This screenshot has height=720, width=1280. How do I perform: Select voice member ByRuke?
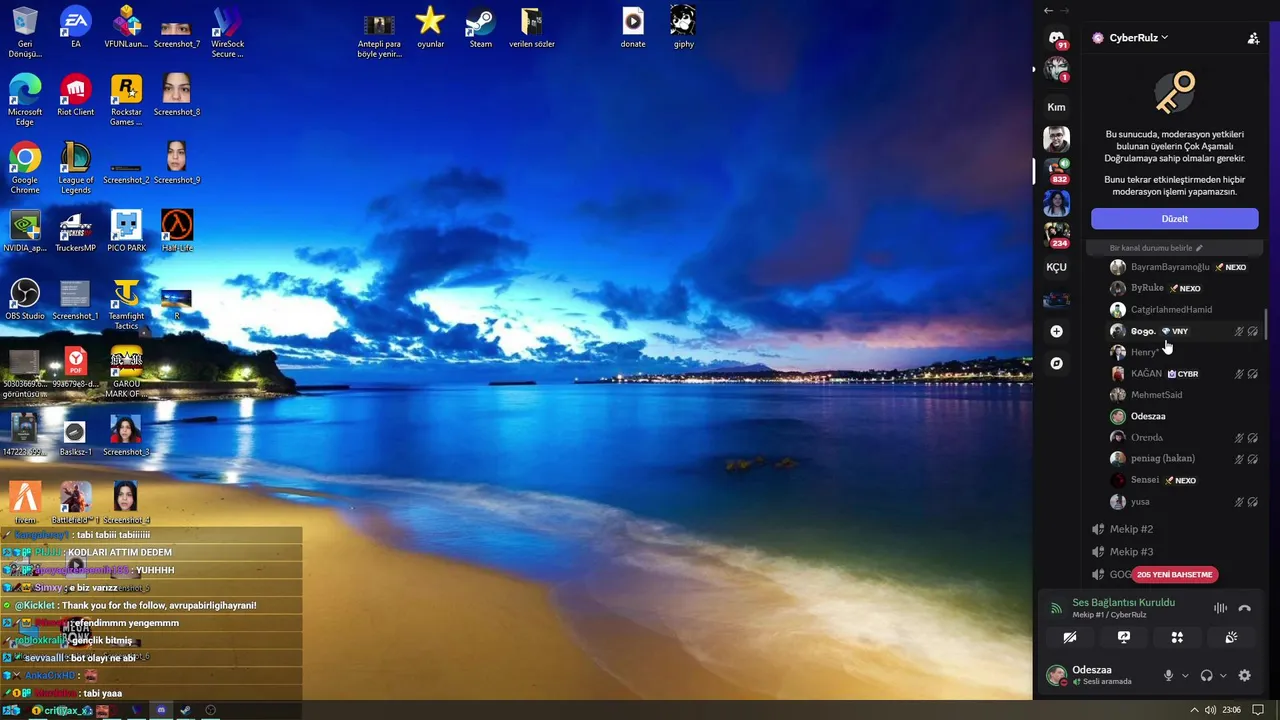[x=1185, y=288]
